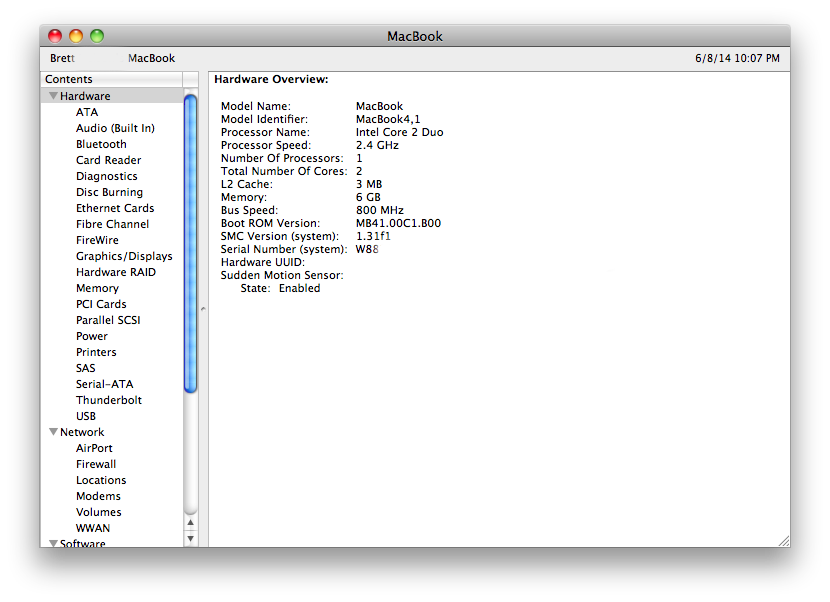Click the date 6/8/14 10:07 PM

click(737, 58)
